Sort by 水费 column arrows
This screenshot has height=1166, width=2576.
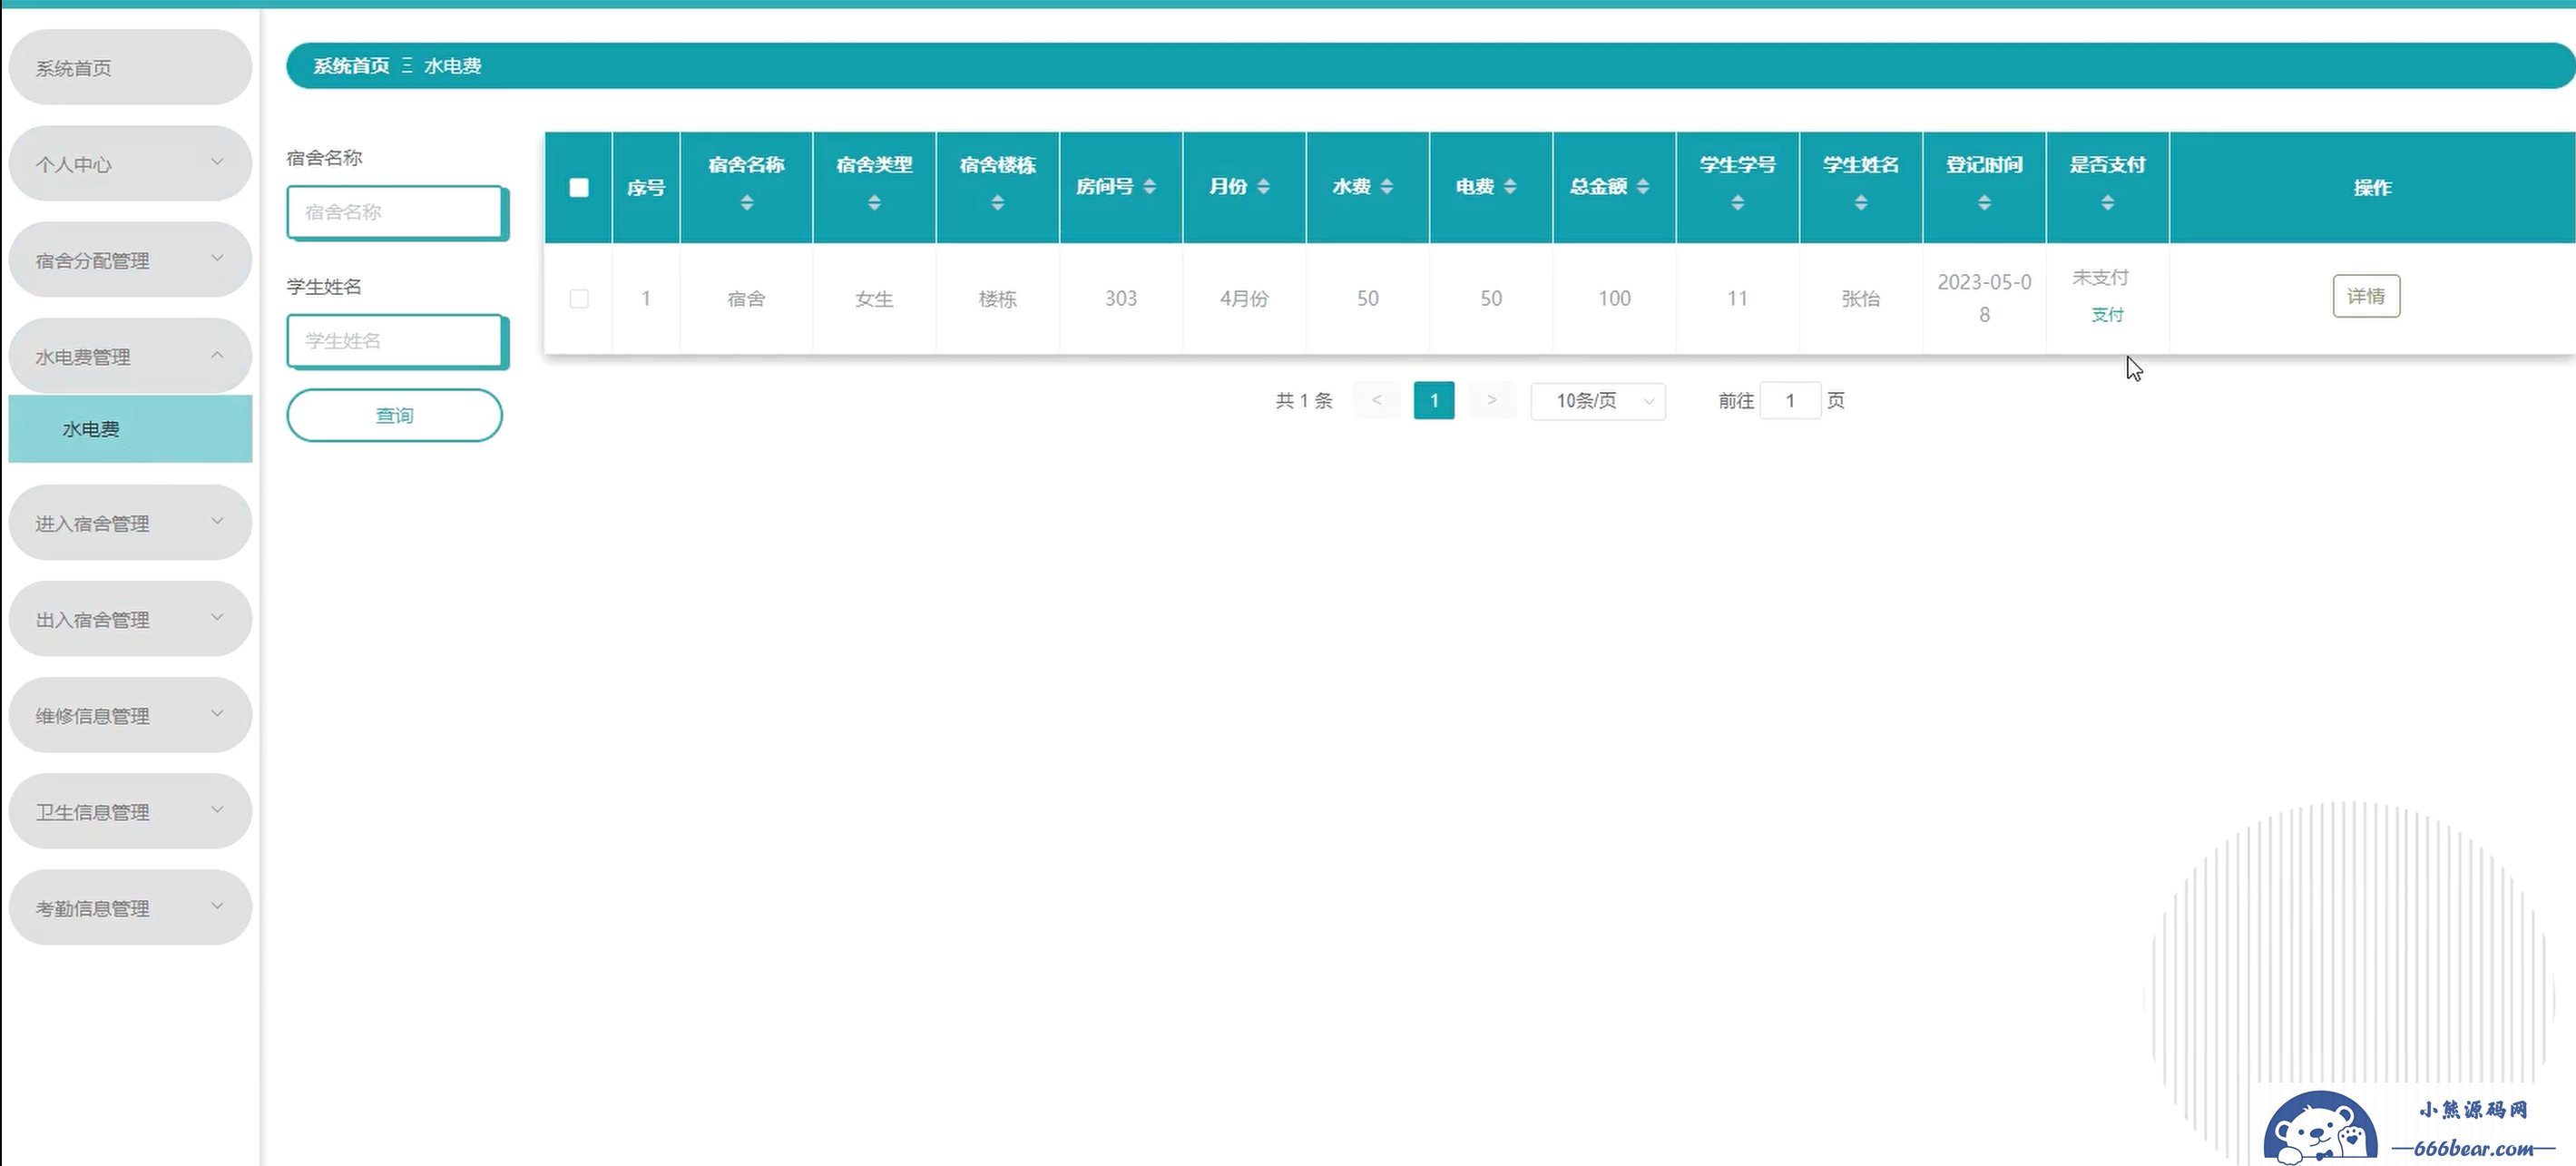1386,186
